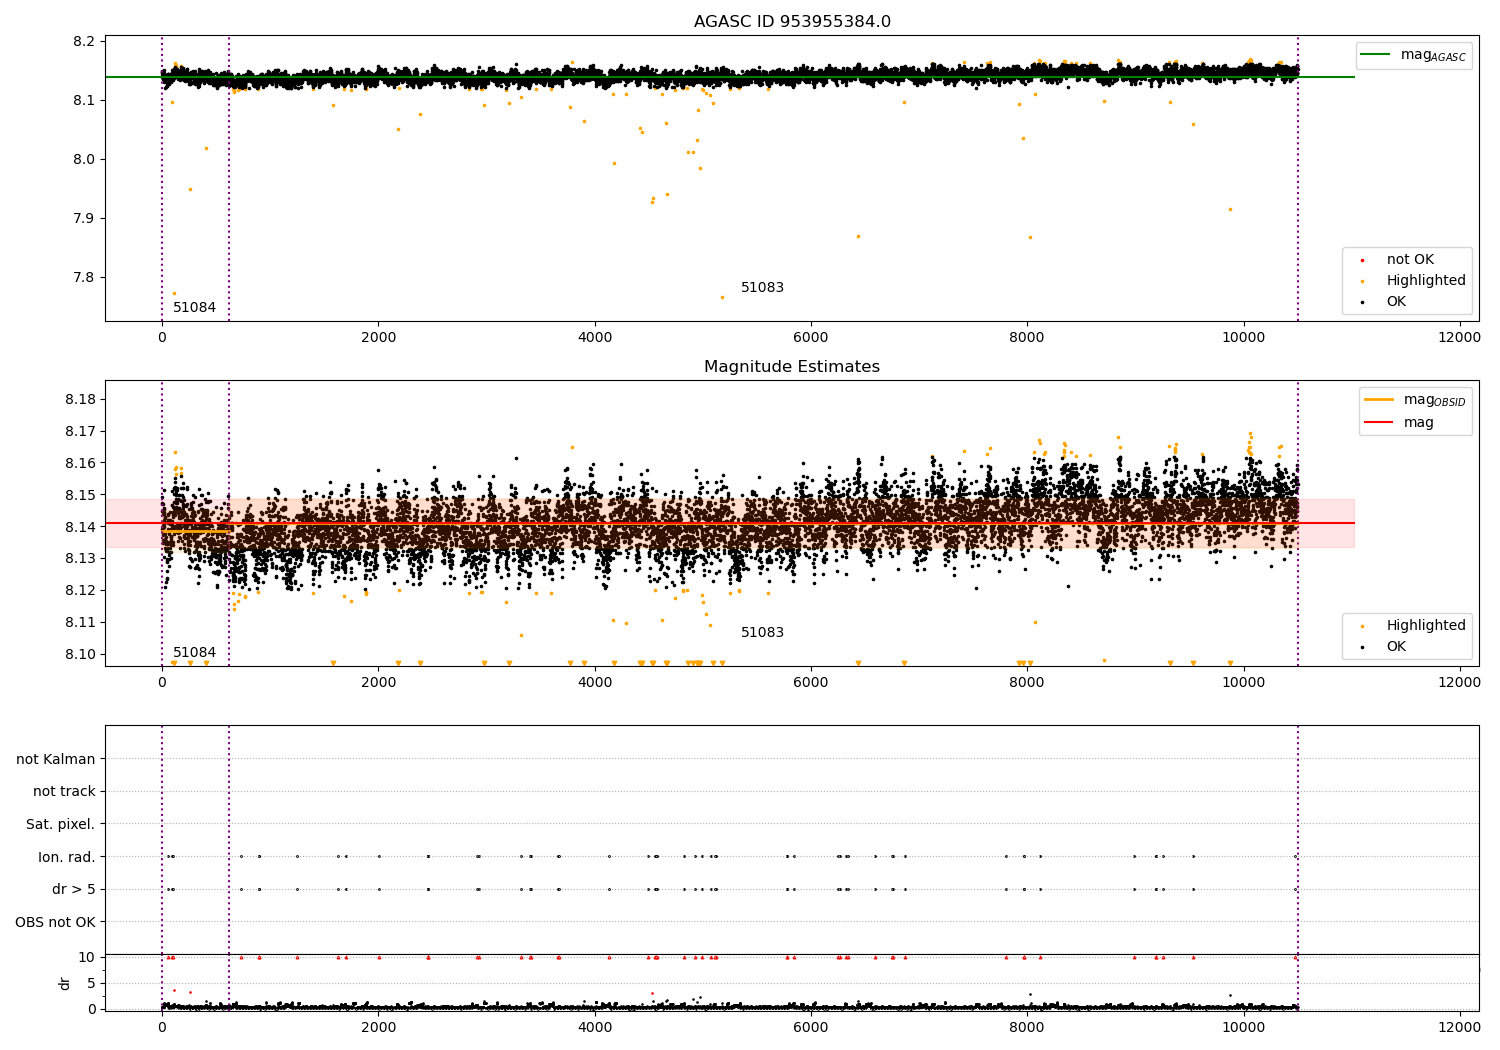1500x1050 pixels.
Task: Click the 4000 x-axis tick of the middle plot
Action: click(x=595, y=683)
